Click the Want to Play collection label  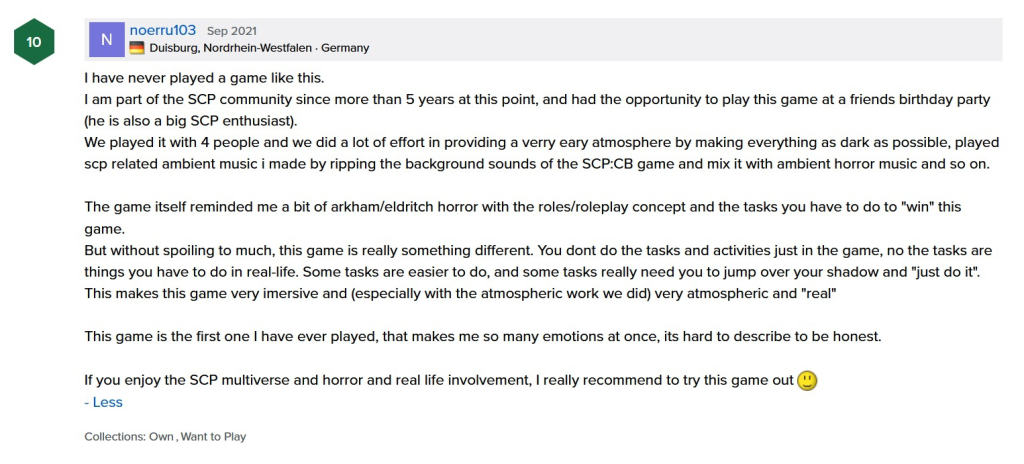tap(214, 437)
